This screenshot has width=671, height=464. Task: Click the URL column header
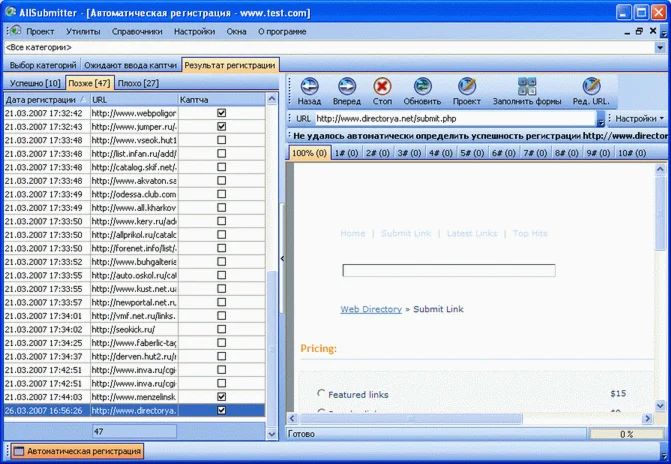point(134,100)
